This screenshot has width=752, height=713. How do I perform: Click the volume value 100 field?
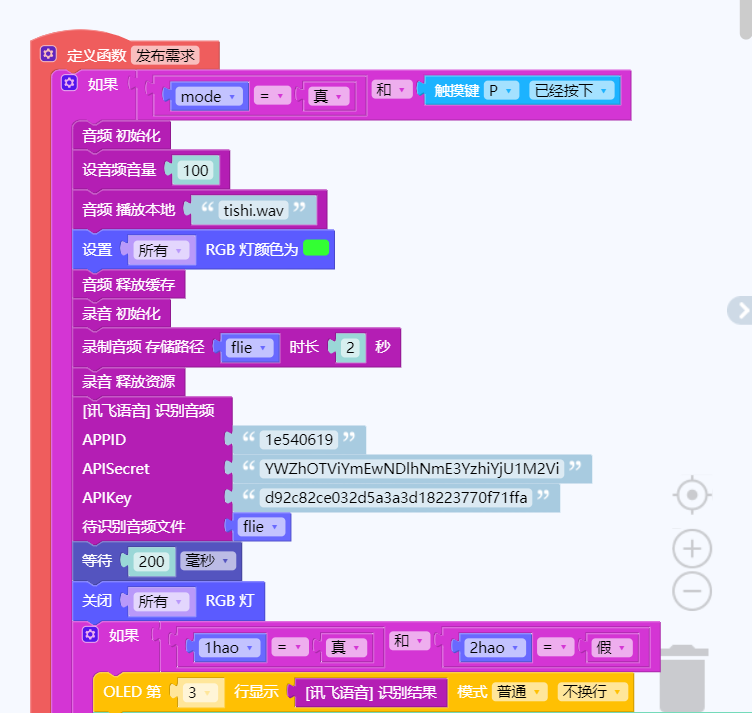(196, 170)
